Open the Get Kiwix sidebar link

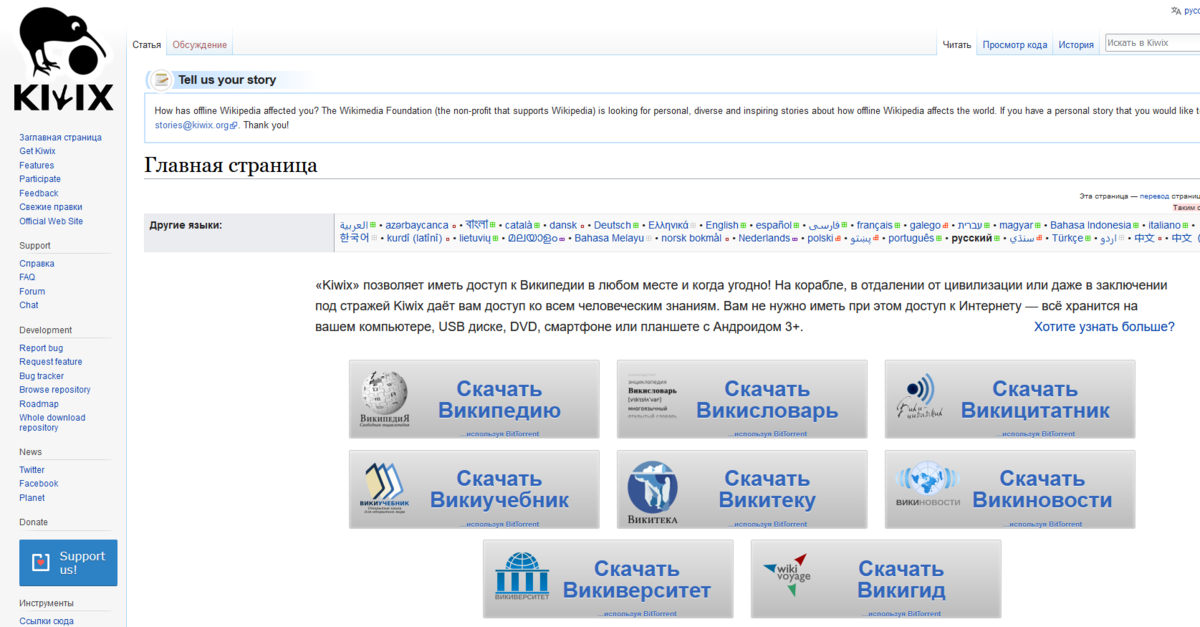pyautogui.click(x=37, y=151)
